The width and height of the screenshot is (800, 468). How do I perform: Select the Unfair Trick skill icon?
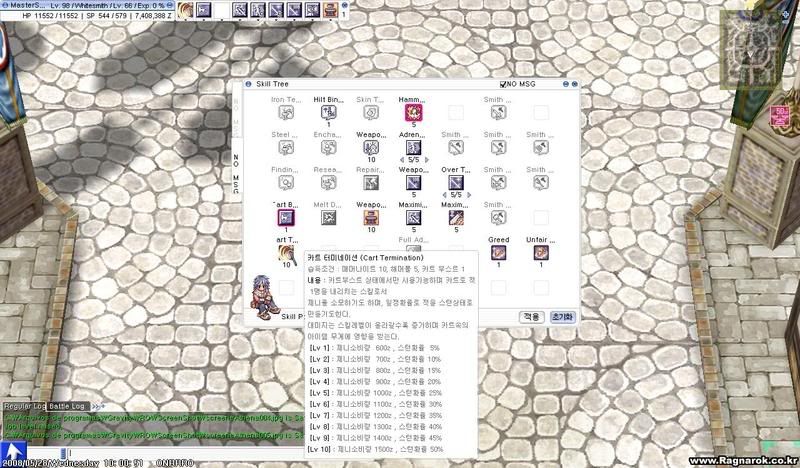click(541, 253)
